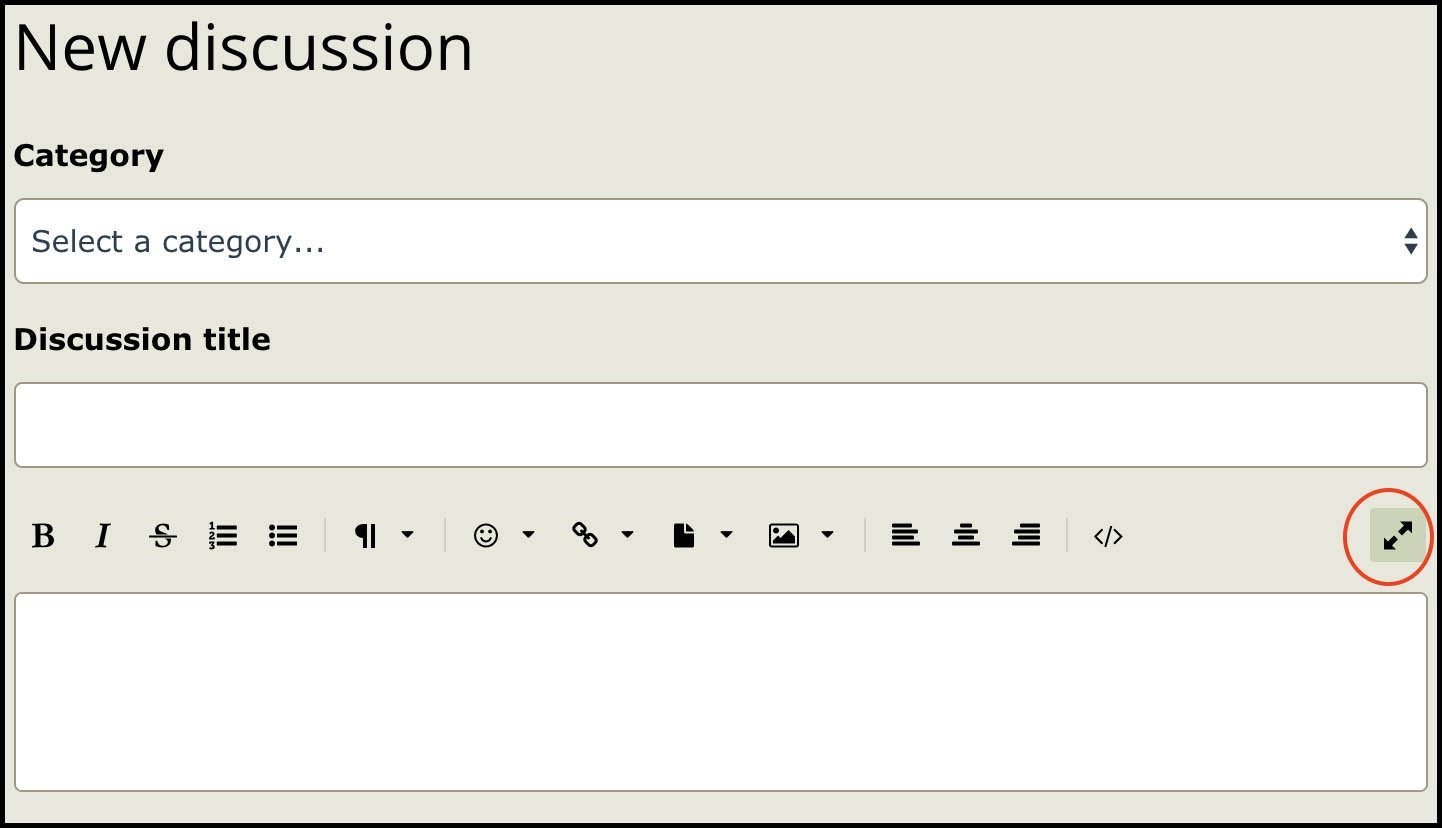Screen dimensions: 1442x828
Task: Expand the image options dropdown arrow
Action: 827,536
